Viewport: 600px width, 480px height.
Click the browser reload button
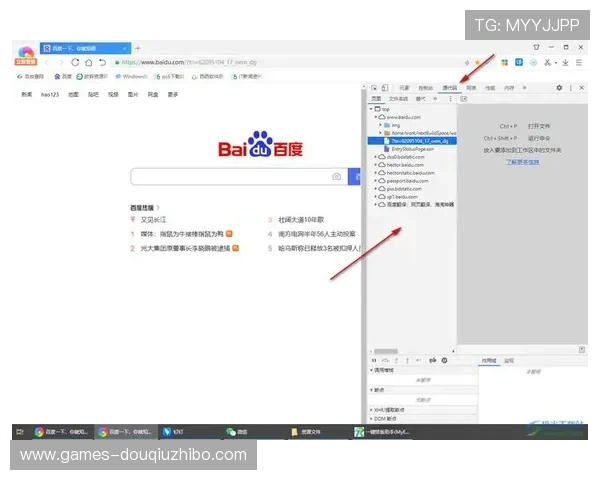pos(75,62)
